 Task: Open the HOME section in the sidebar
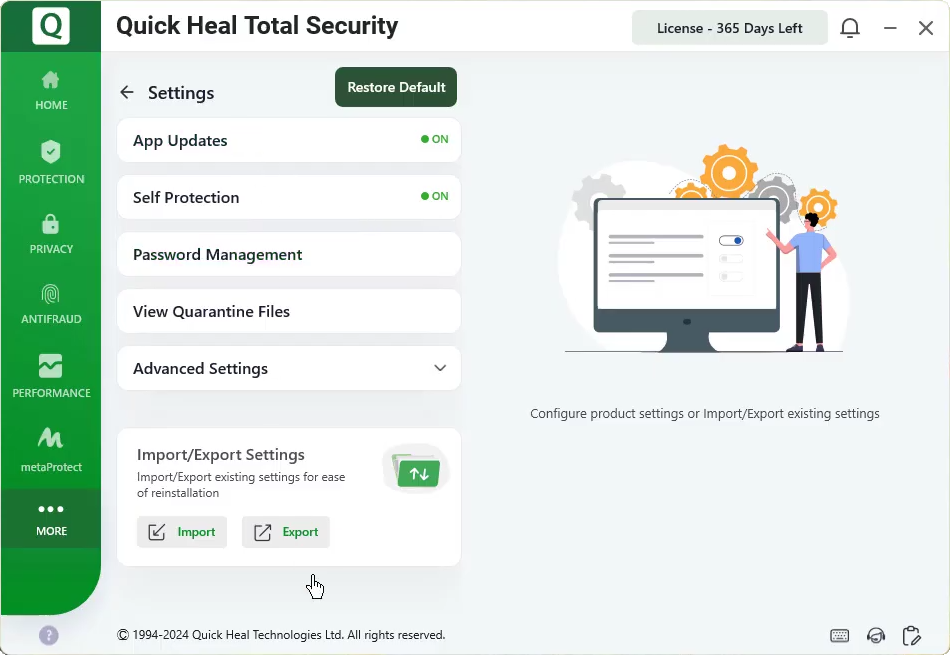(50, 90)
